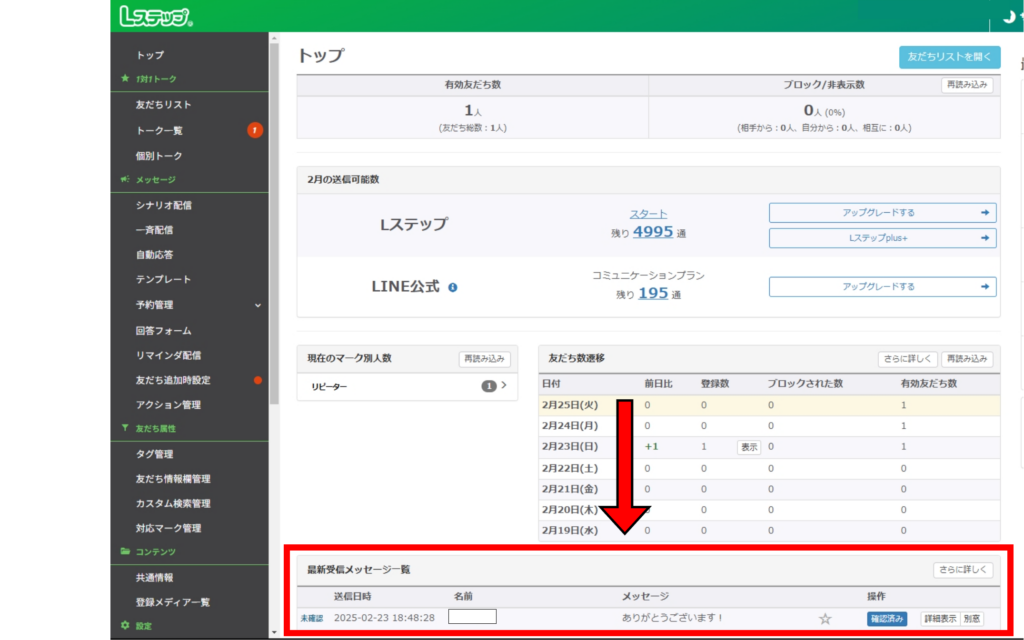
Task: Open the スタート plan link
Action: 648,214
